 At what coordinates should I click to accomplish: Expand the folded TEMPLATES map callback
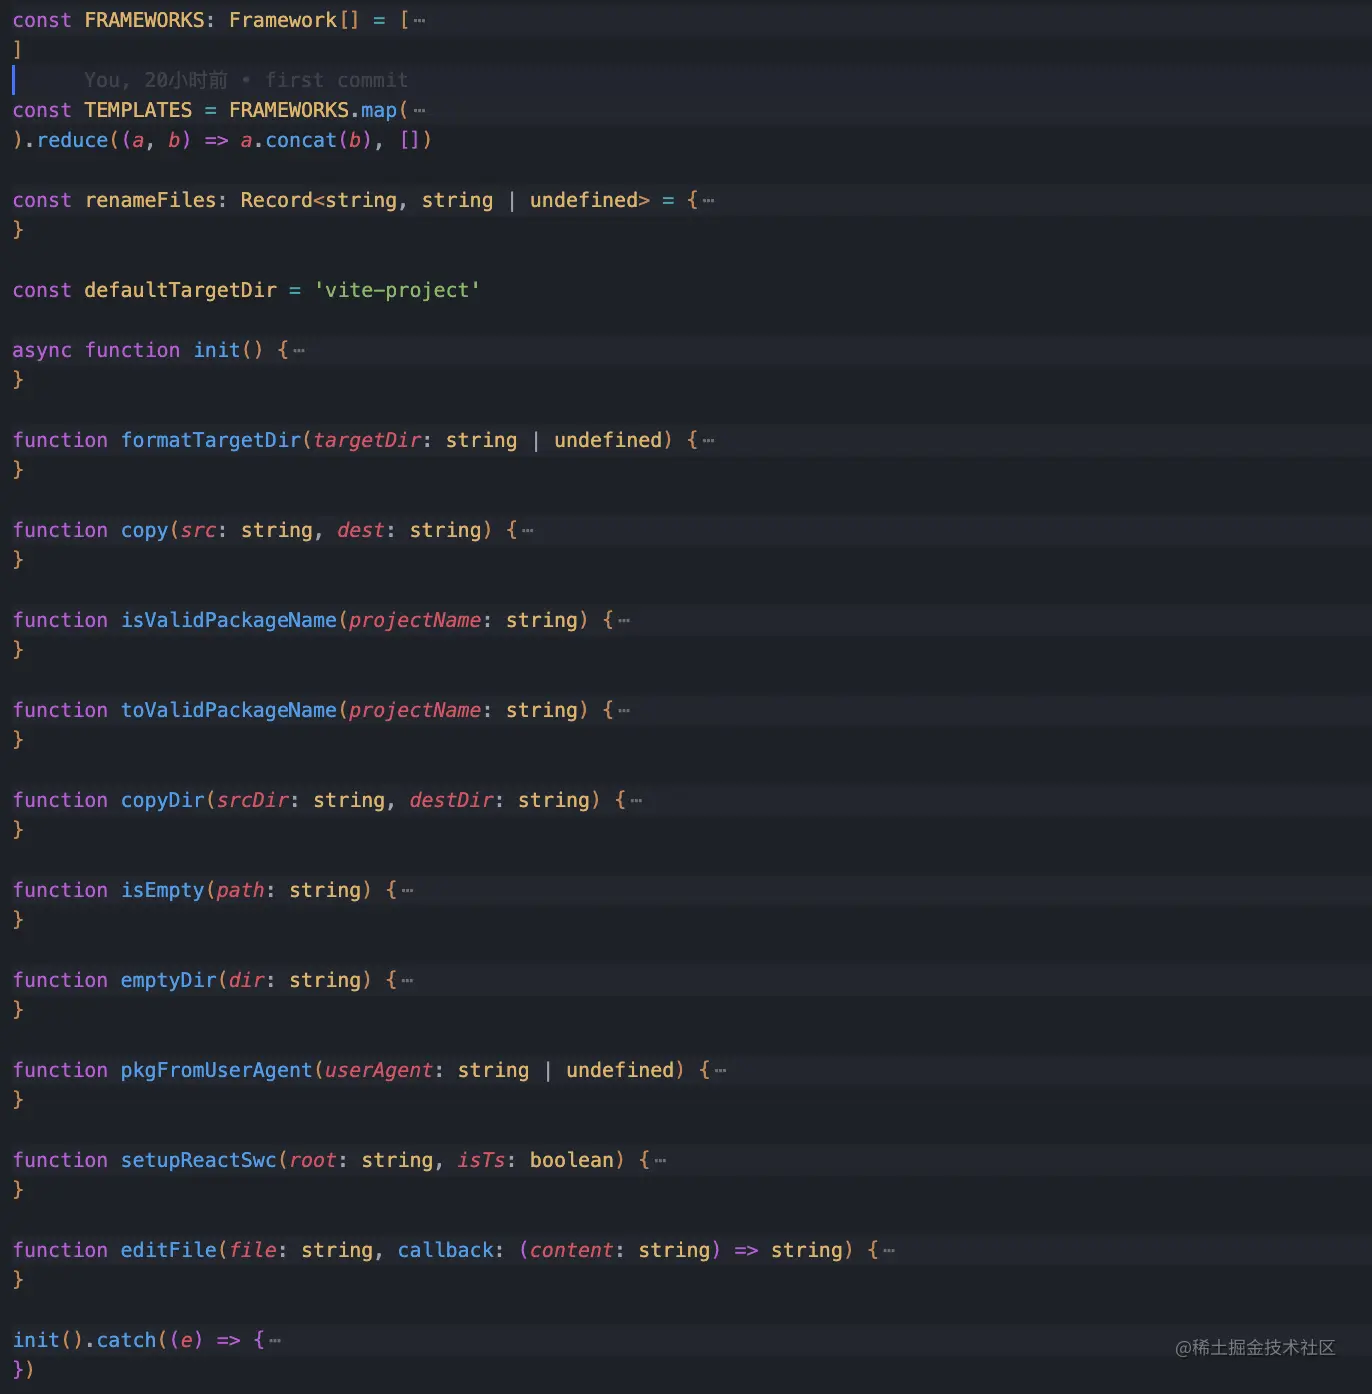(420, 110)
